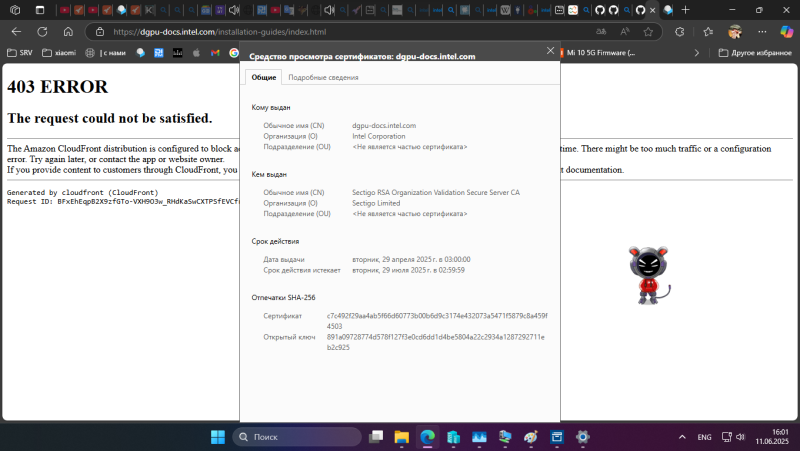The image size is (800, 451).
Task: Open the Windows Start menu
Action: point(218,437)
